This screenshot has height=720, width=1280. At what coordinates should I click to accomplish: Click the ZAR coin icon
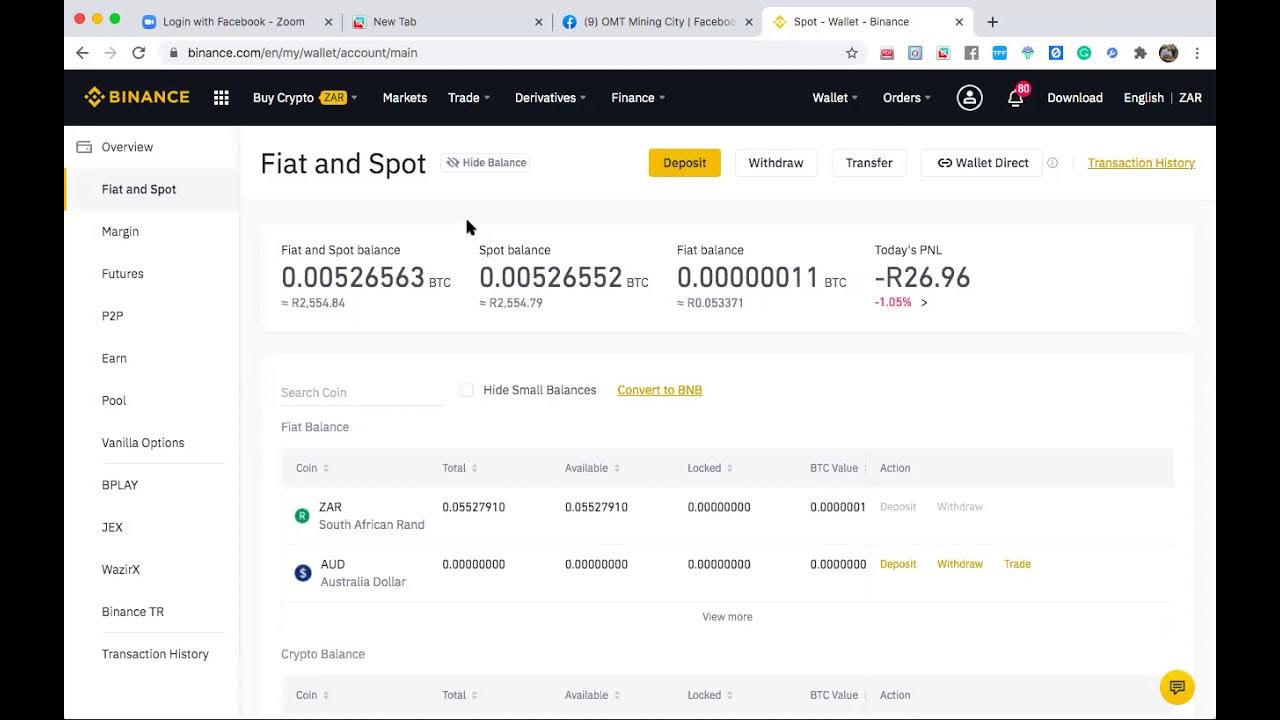click(x=302, y=516)
